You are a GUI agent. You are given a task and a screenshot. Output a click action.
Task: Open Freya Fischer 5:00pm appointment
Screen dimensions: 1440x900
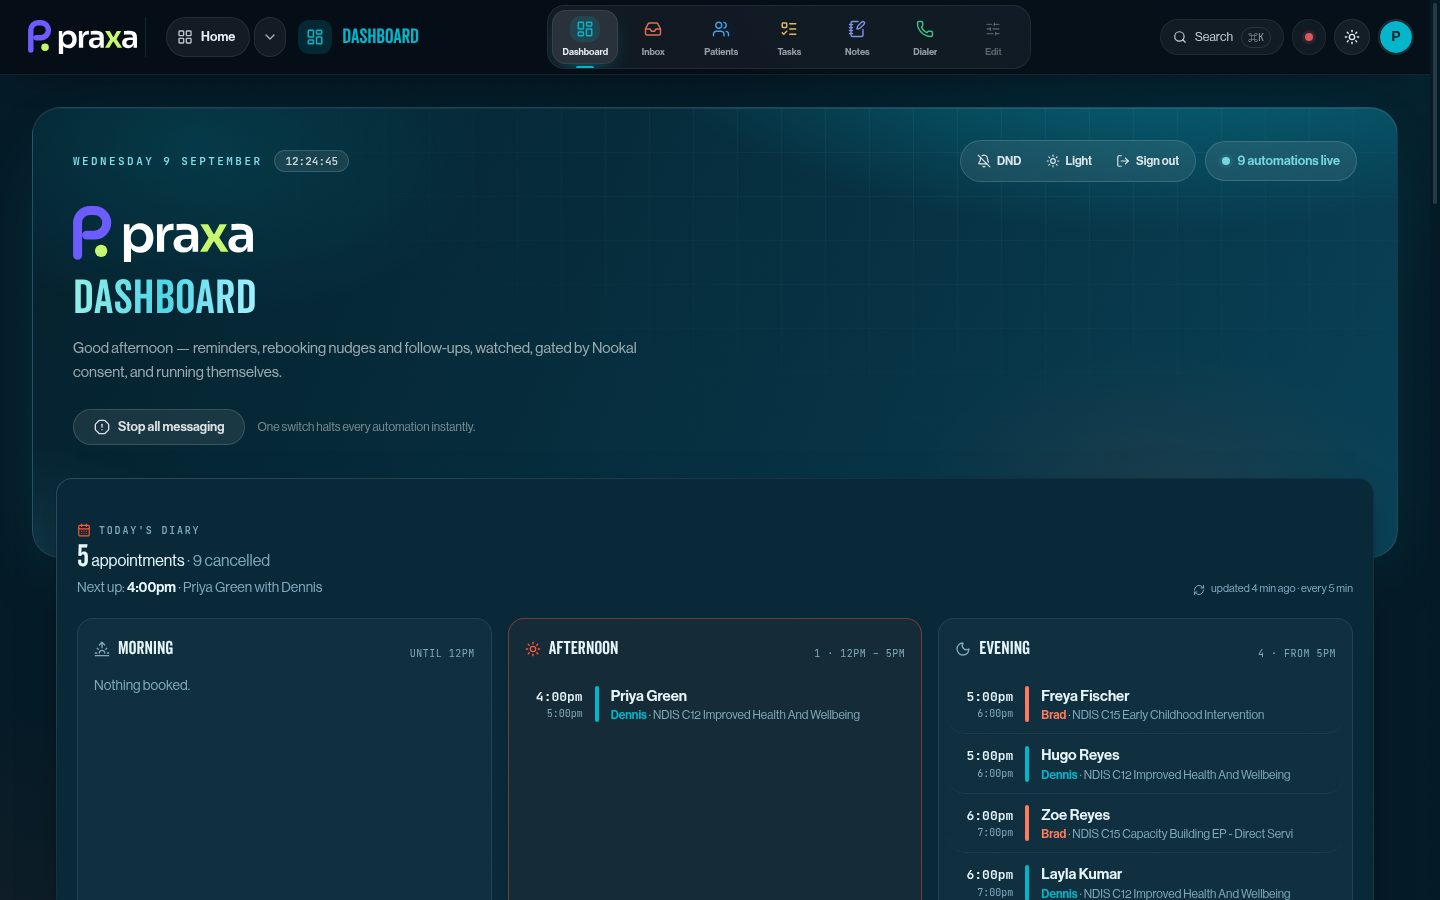pos(1145,705)
